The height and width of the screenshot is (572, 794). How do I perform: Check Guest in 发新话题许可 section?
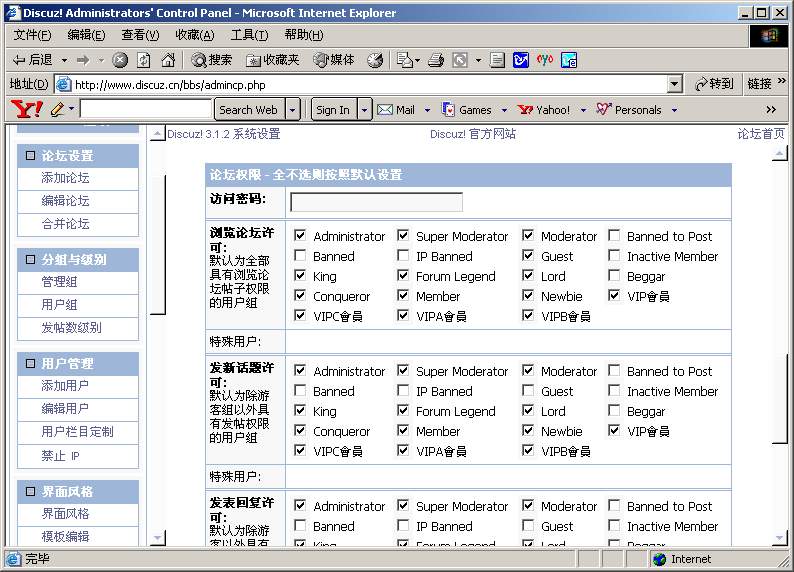tap(528, 390)
